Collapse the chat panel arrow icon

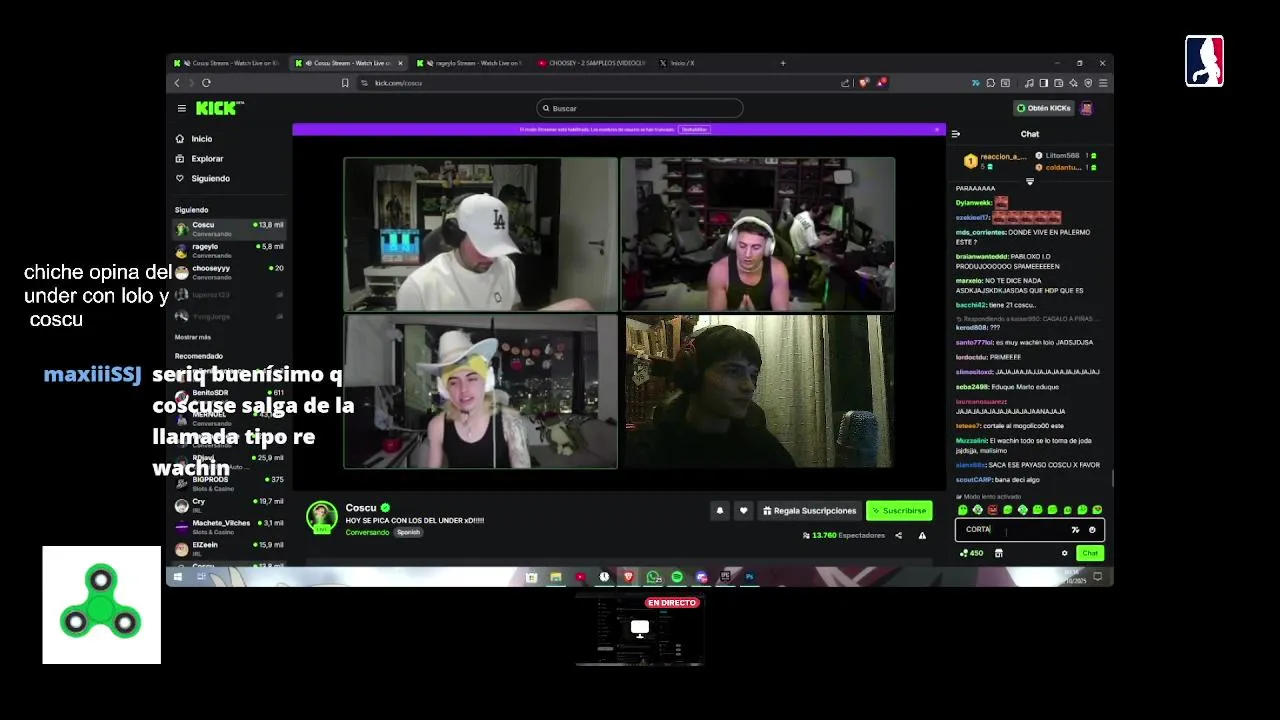pos(956,134)
